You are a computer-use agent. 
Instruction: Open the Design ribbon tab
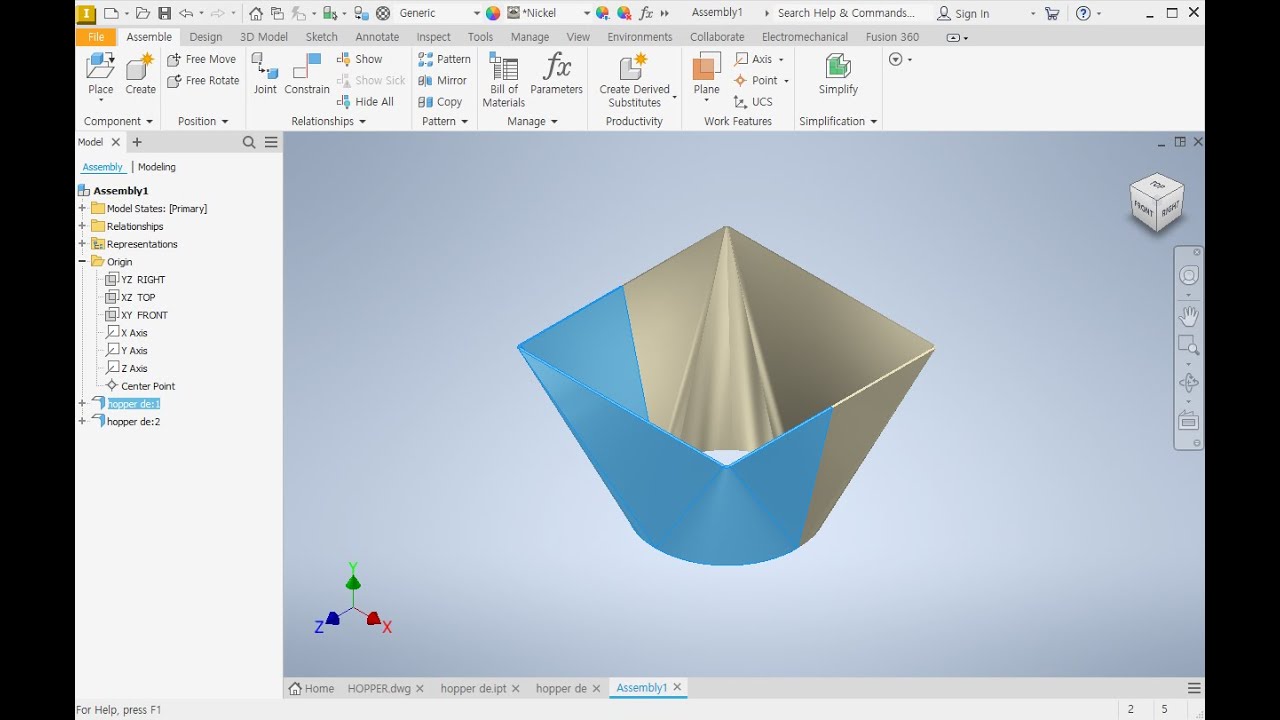[x=206, y=37]
